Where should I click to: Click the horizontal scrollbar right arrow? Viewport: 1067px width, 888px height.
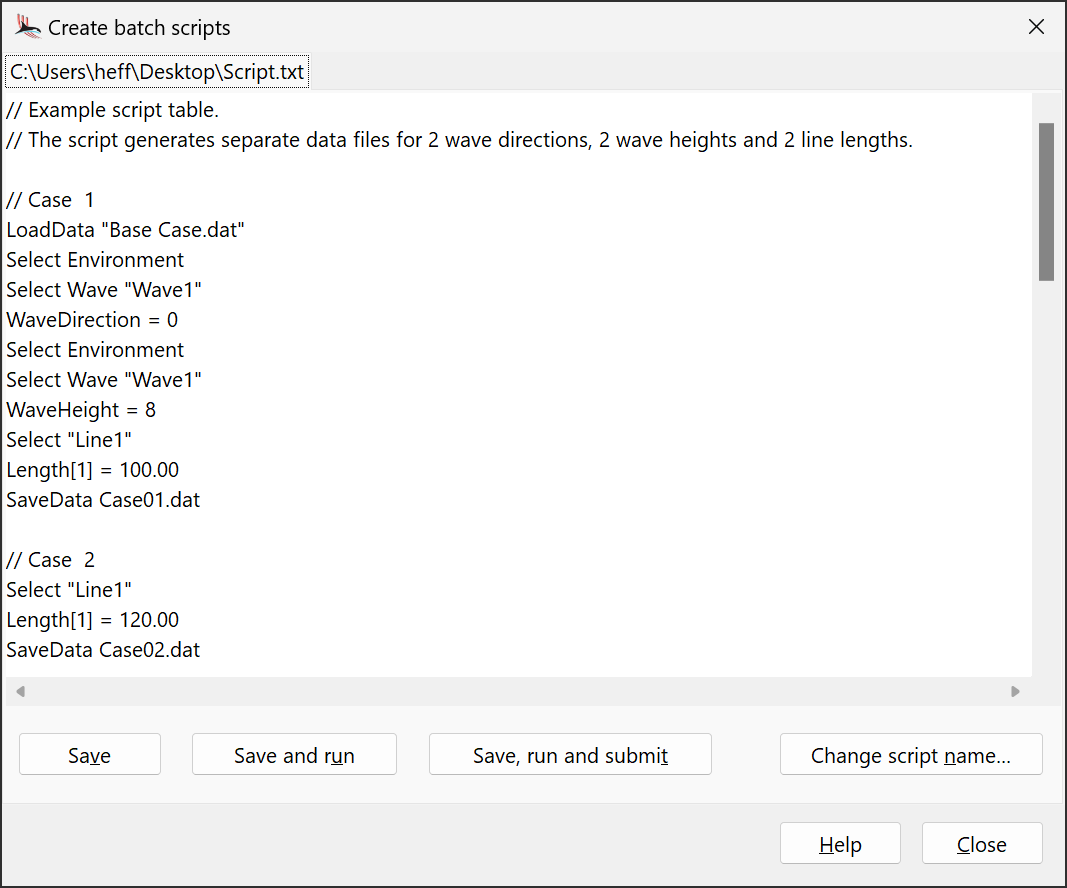click(1015, 691)
